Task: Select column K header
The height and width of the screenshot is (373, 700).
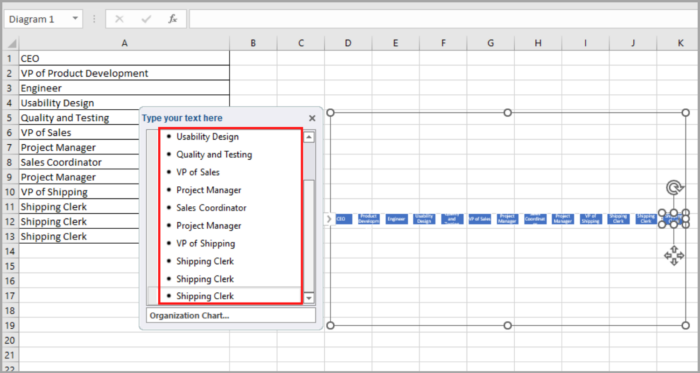Action: (678, 43)
